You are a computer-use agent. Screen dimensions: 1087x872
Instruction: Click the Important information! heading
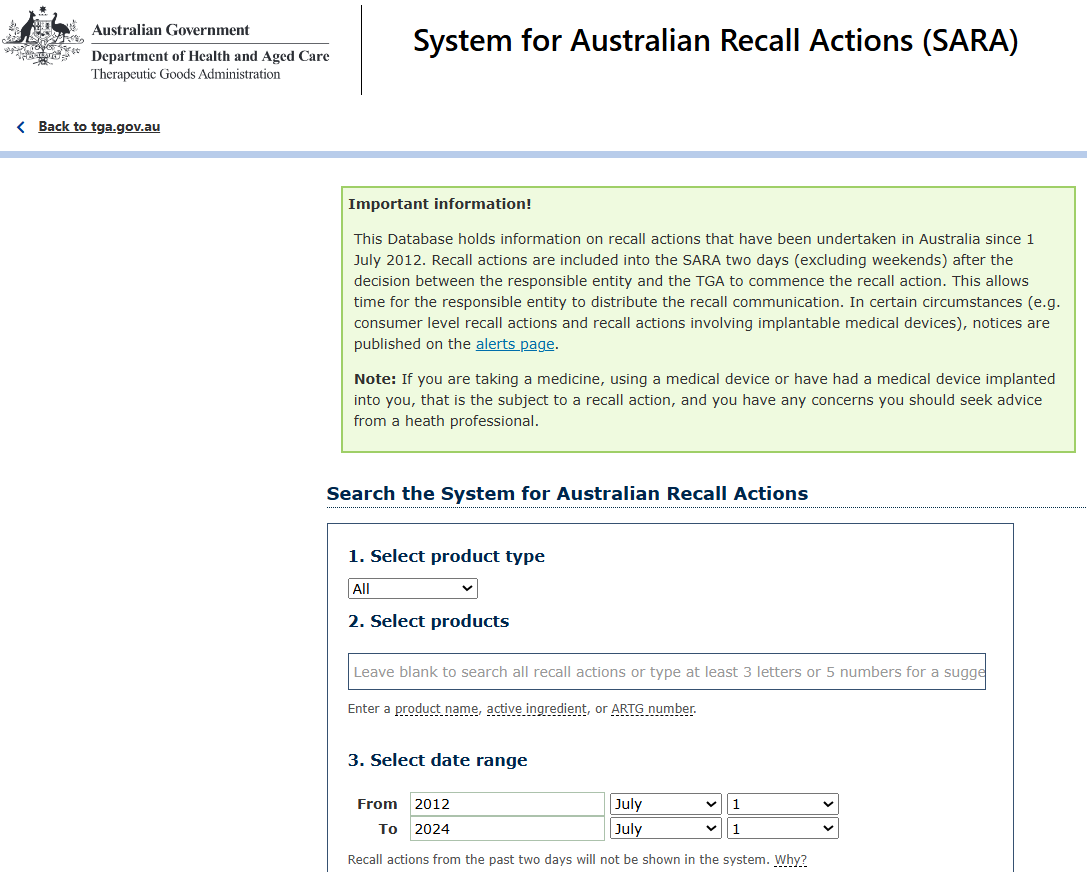click(x=440, y=204)
